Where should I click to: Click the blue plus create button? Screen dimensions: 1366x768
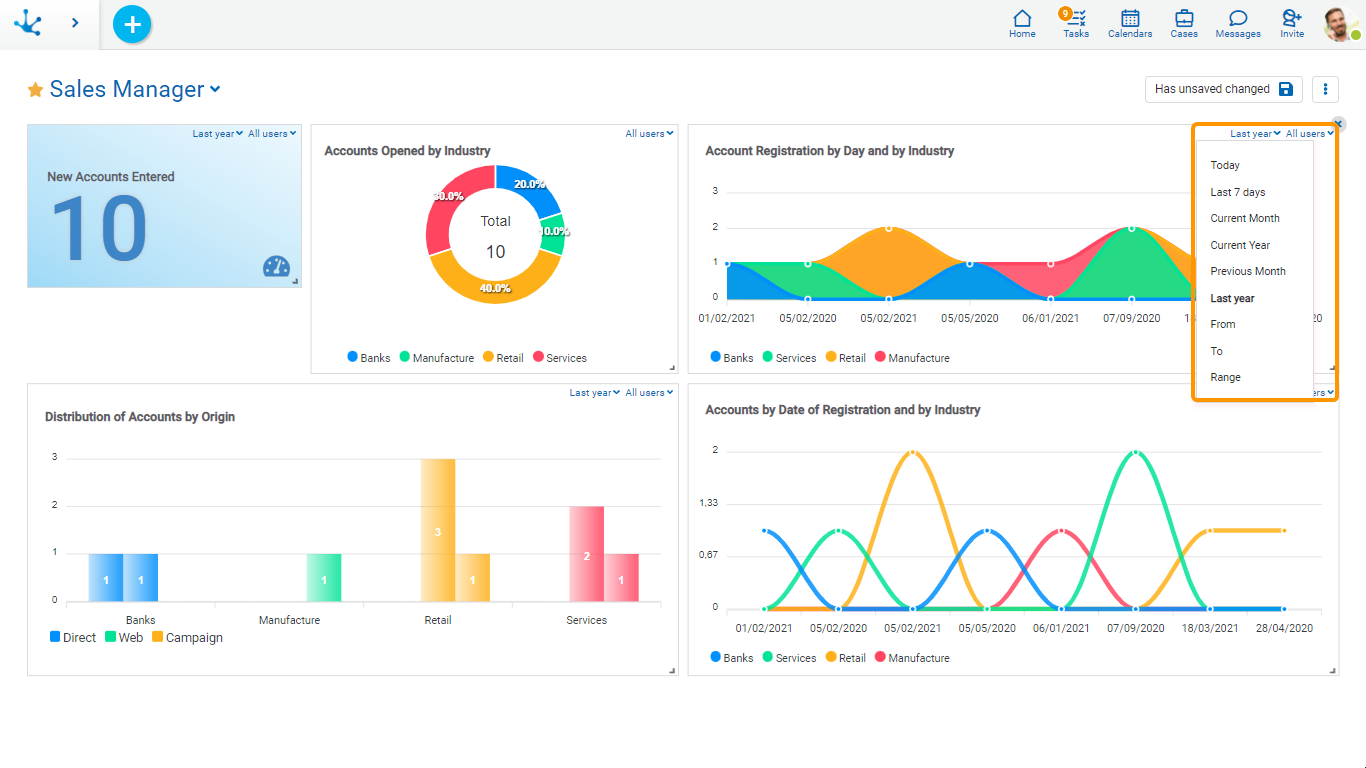132,24
